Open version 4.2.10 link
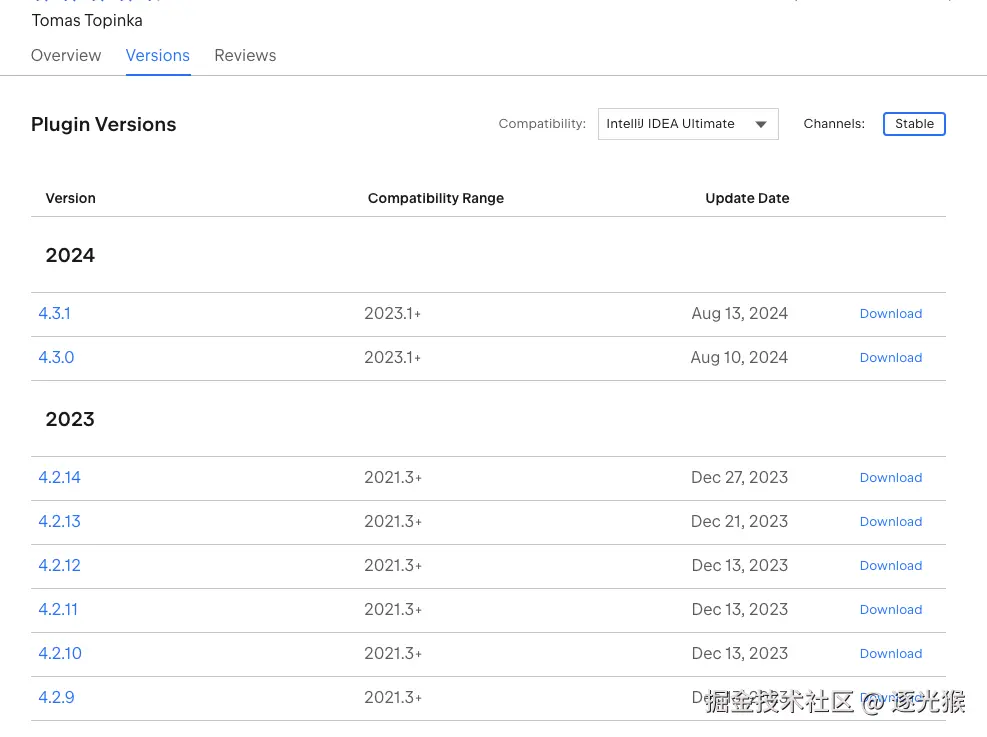This screenshot has width=987, height=737. click(60, 654)
